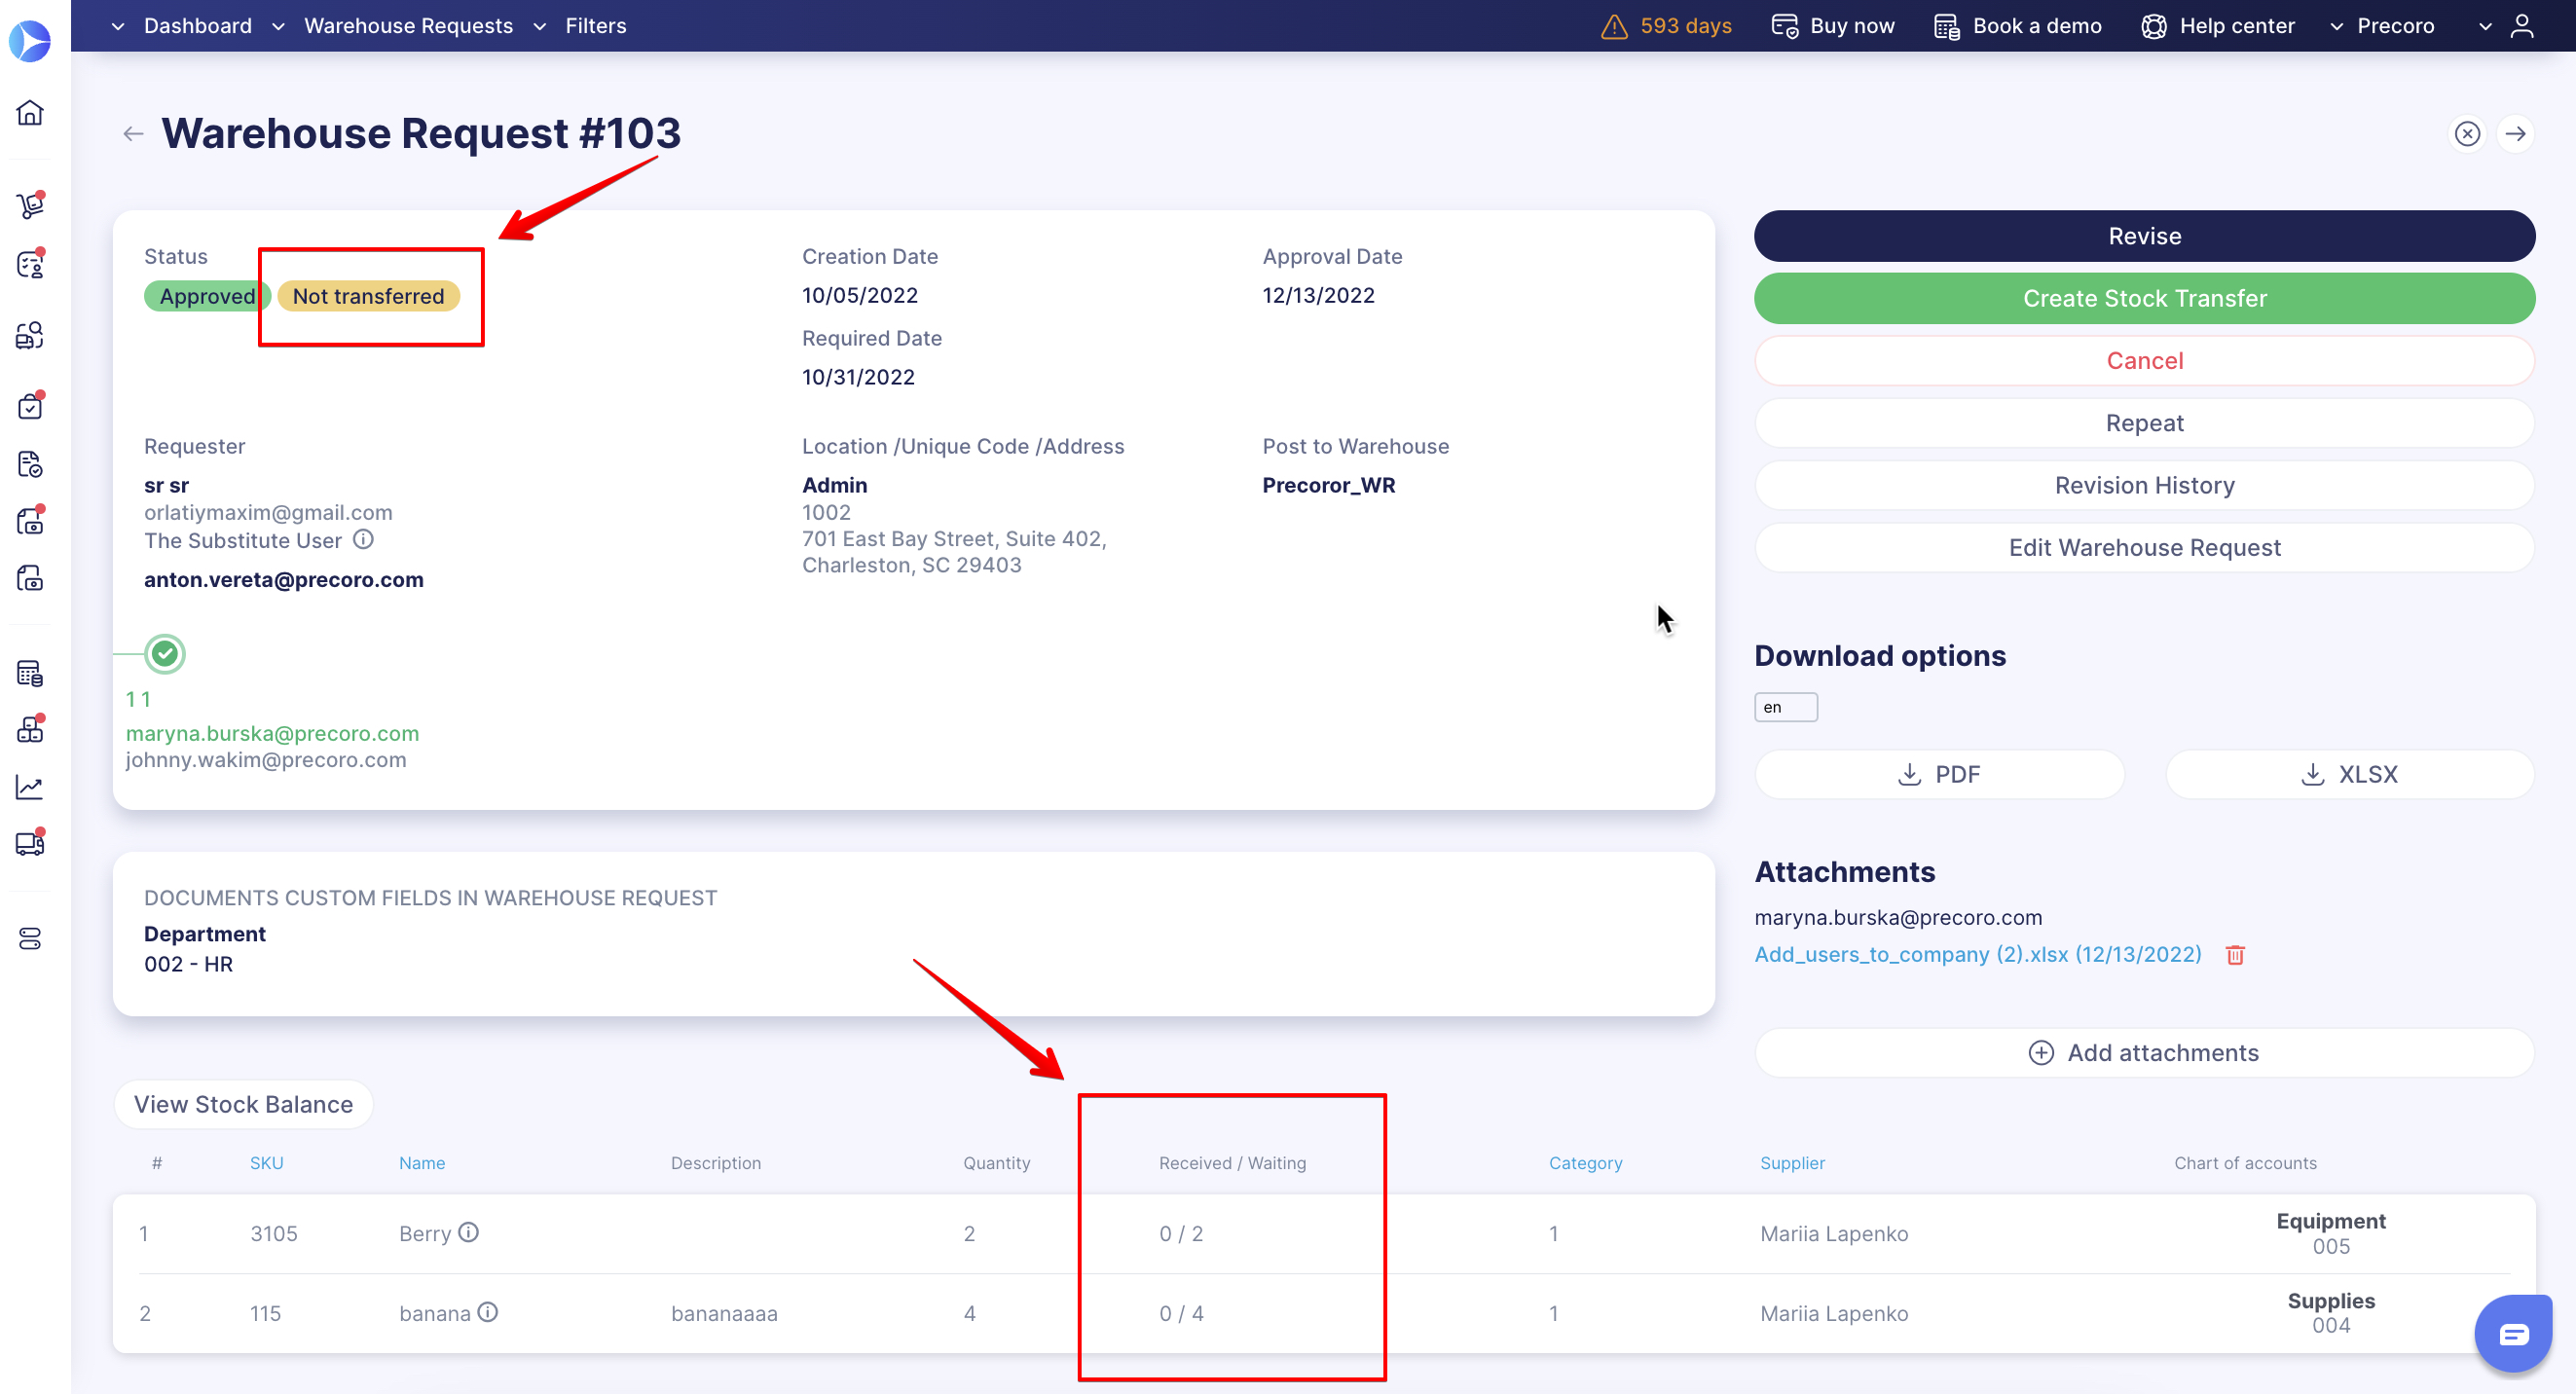Open the chat widget bubble
The image size is (2576, 1394).
click(2512, 1333)
